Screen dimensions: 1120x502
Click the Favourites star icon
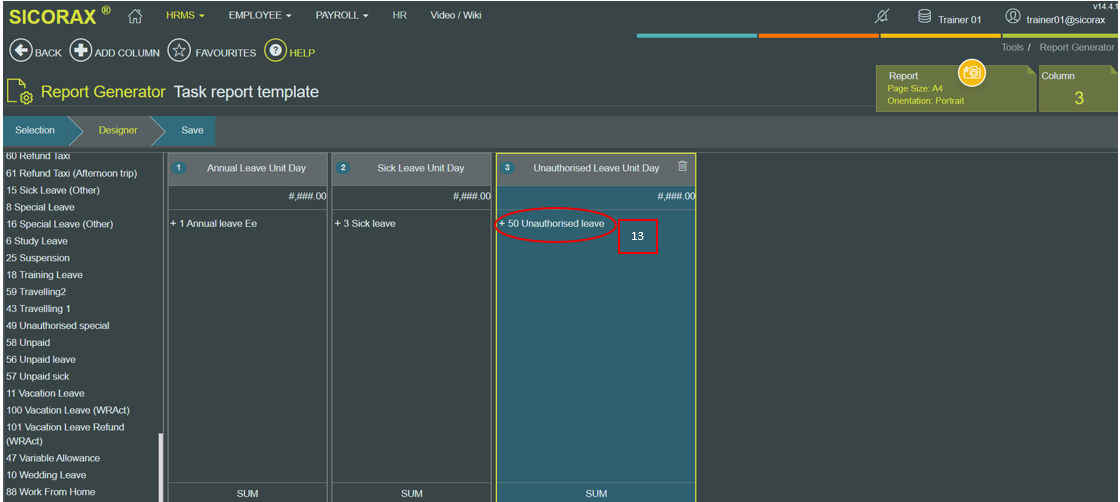[179, 51]
